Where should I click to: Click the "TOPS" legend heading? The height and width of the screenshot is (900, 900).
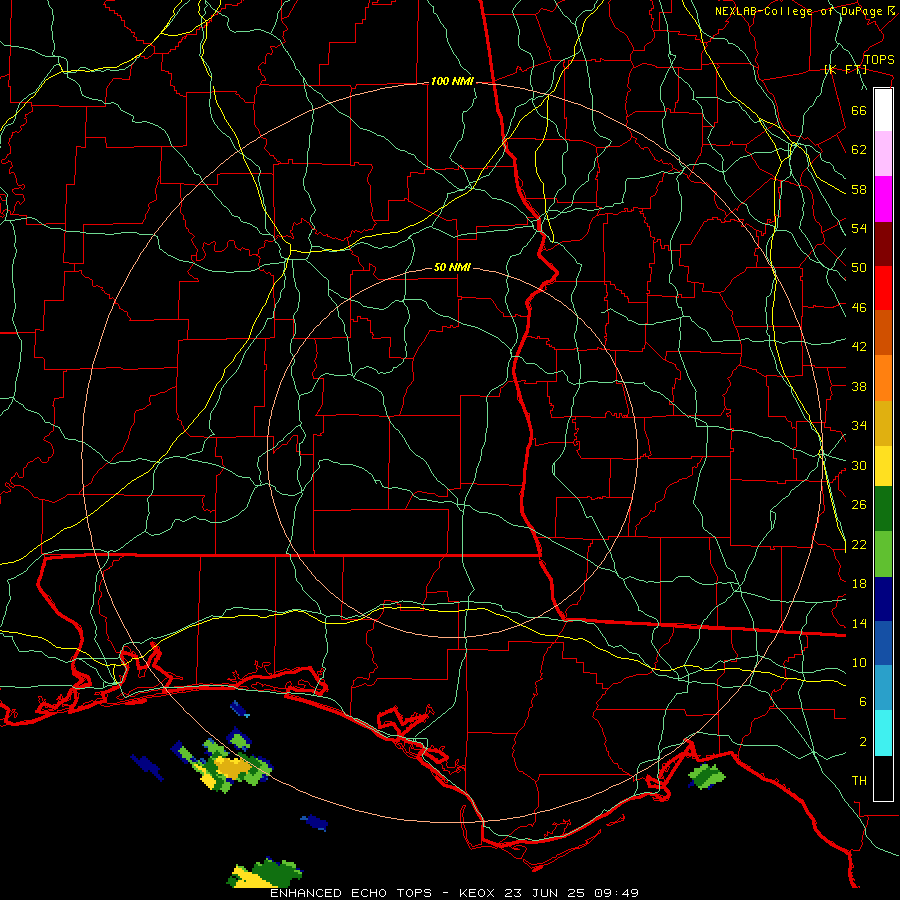point(879,59)
